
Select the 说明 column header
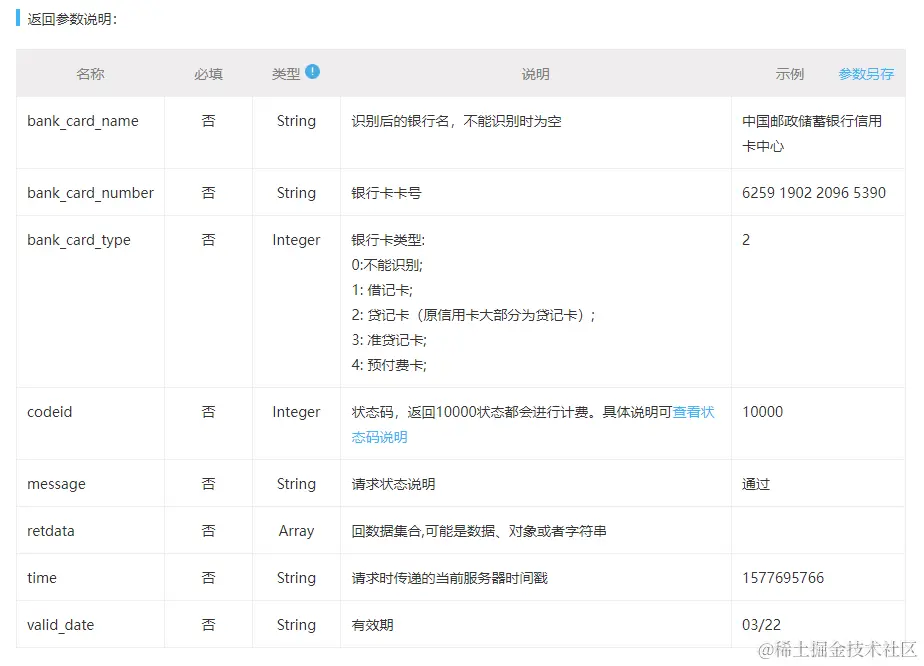[536, 73]
